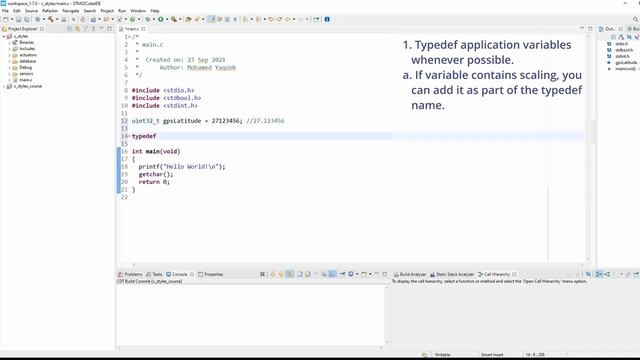
Task: Maximize the Project Explorer panel
Action: pos(109,29)
